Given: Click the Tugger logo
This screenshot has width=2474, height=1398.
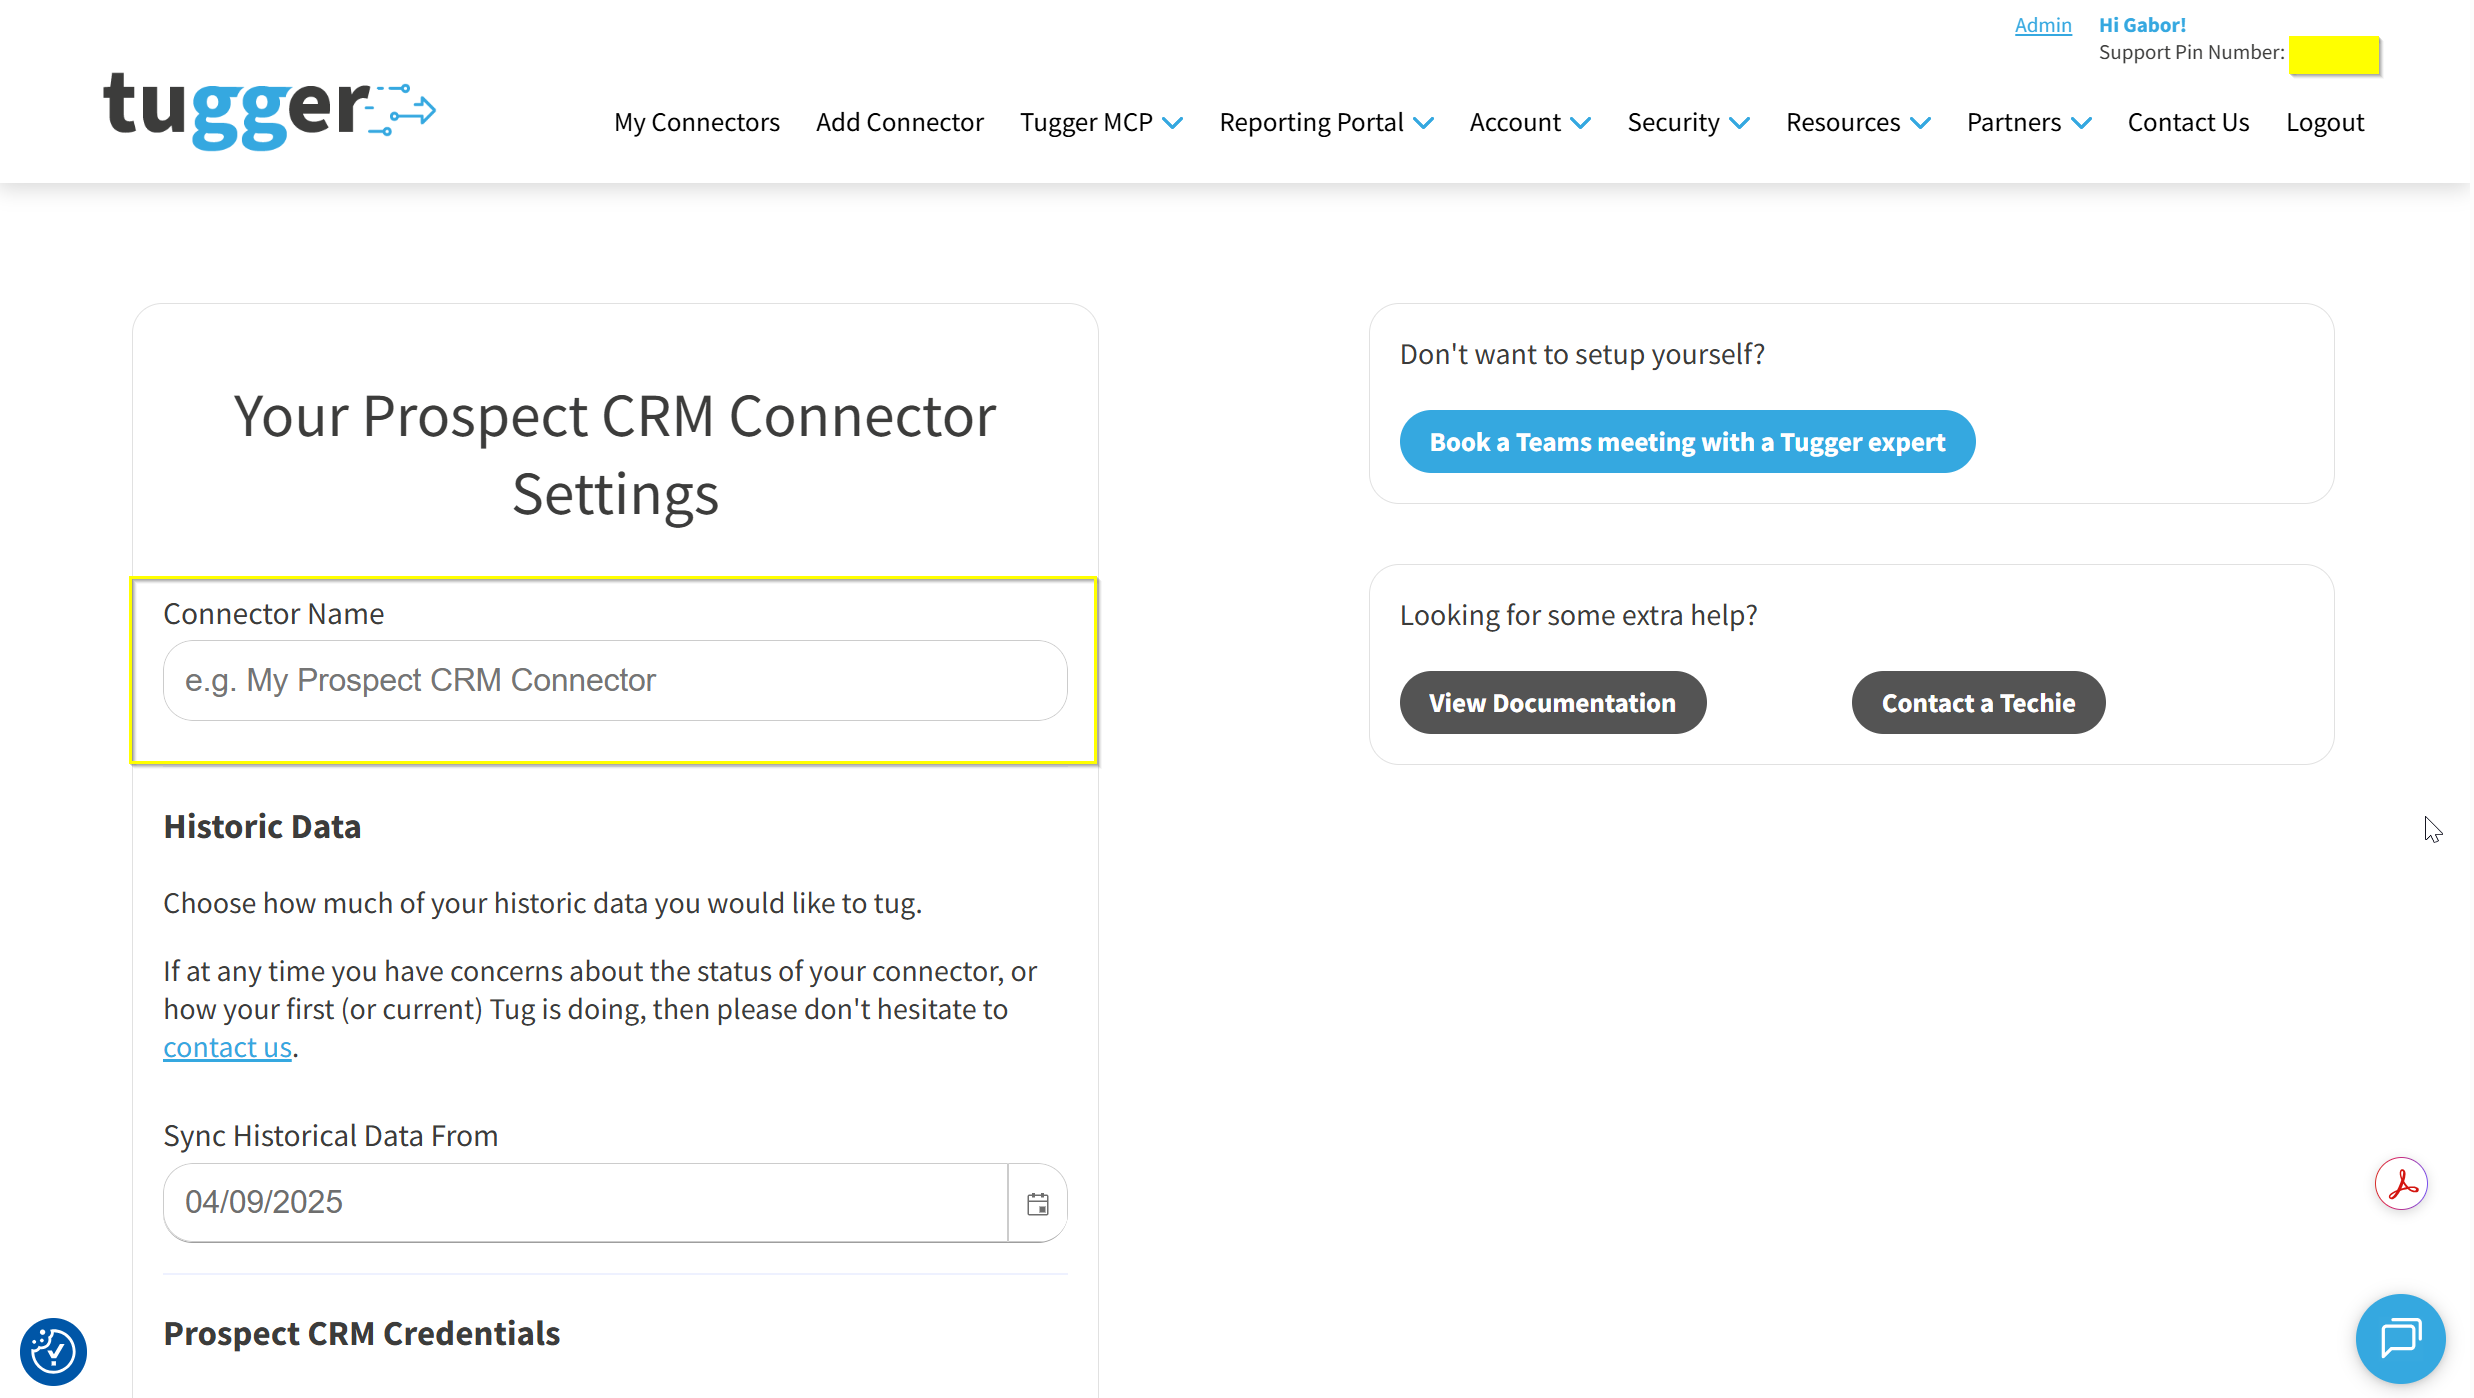Looking at the screenshot, I should 270,110.
